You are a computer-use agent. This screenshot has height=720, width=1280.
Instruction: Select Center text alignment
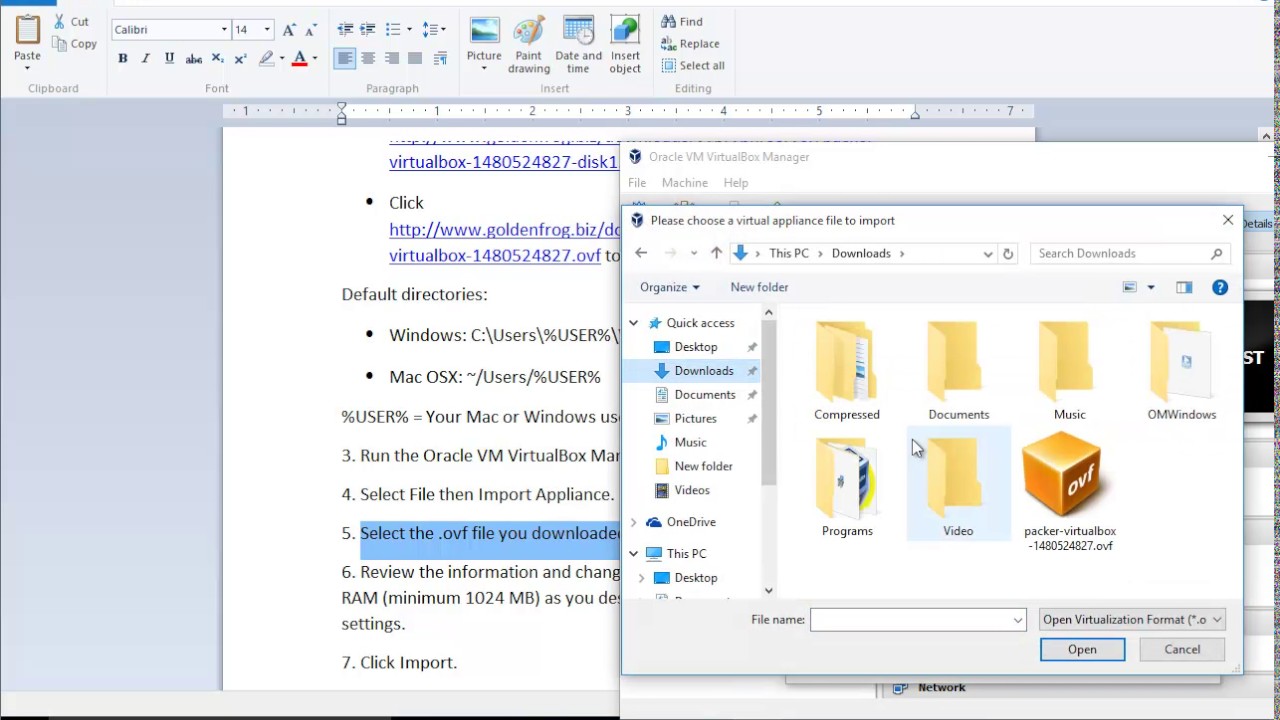pyautogui.click(x=368, y=59)
